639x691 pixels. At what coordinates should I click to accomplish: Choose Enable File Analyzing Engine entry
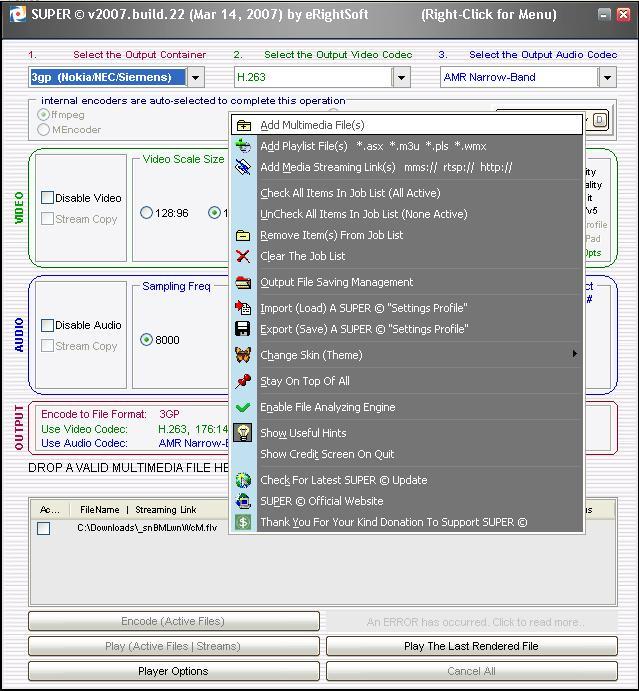click(x=407, y=407)
